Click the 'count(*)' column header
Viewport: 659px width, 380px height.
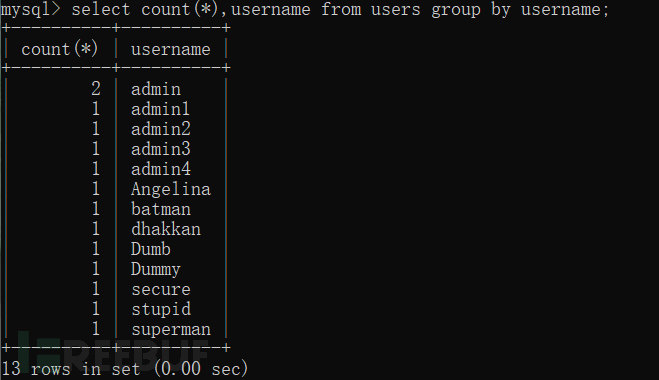pos(60,49)
